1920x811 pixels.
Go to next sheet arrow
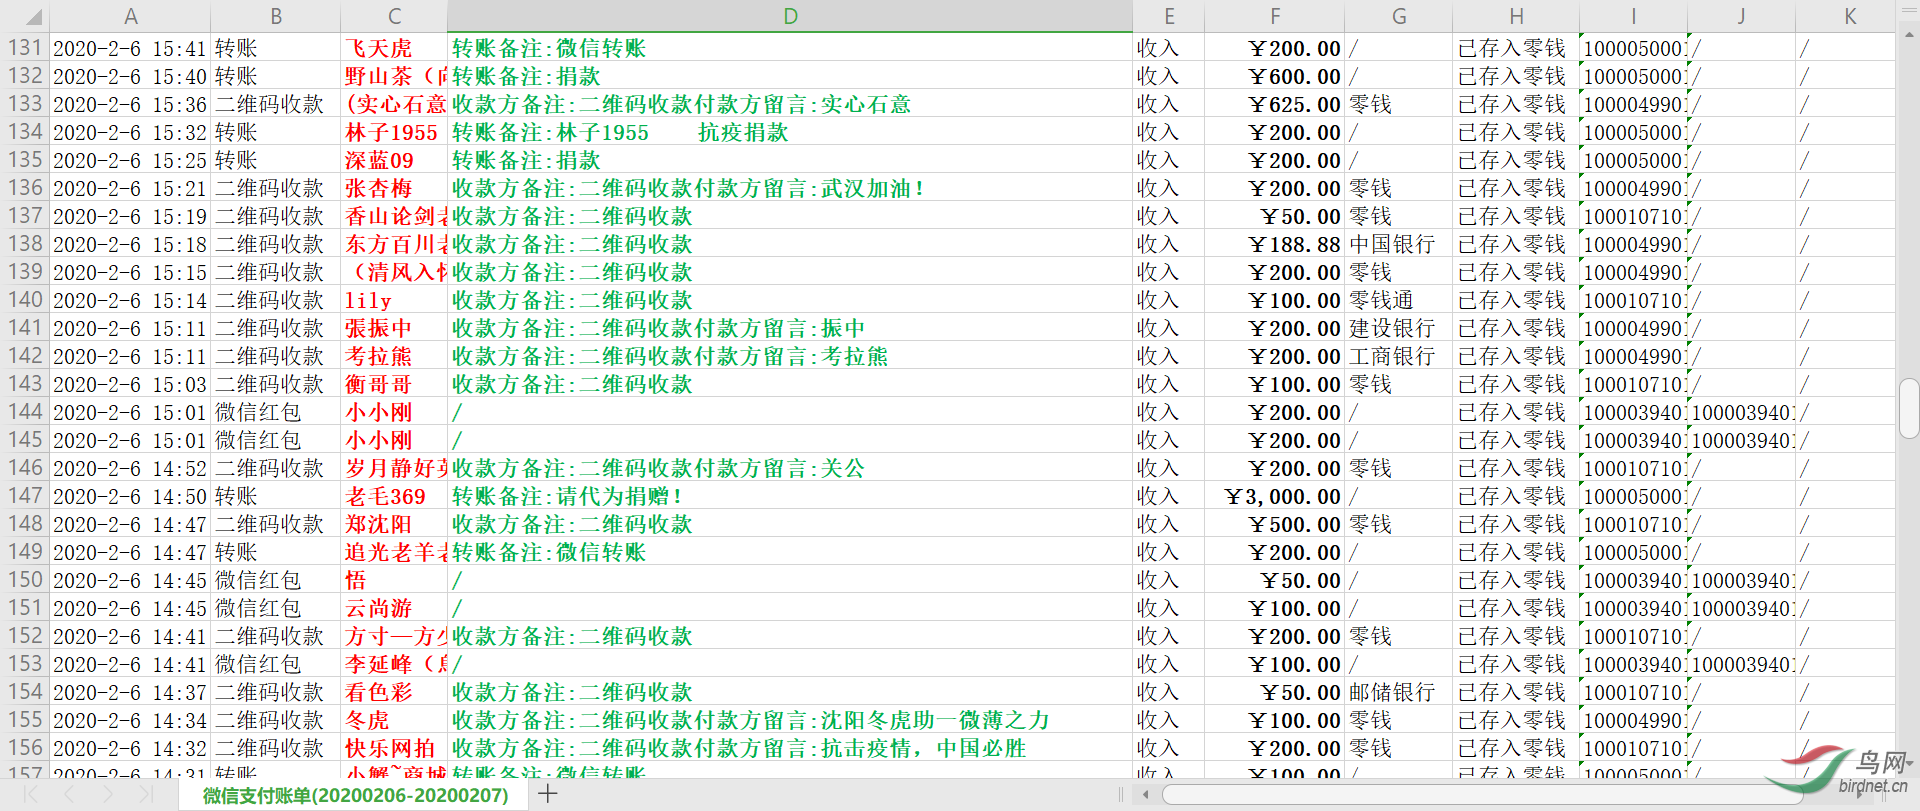coord(108,794)
